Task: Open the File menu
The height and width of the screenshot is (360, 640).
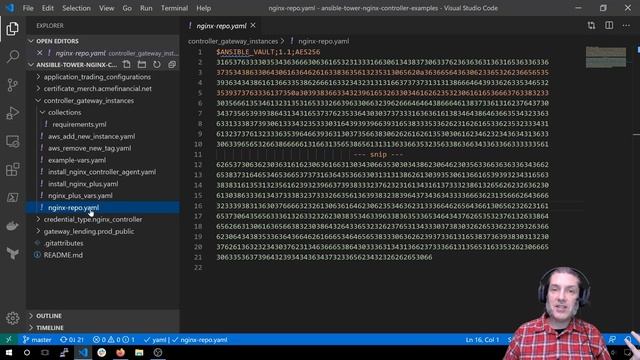Action: [28, 8]
